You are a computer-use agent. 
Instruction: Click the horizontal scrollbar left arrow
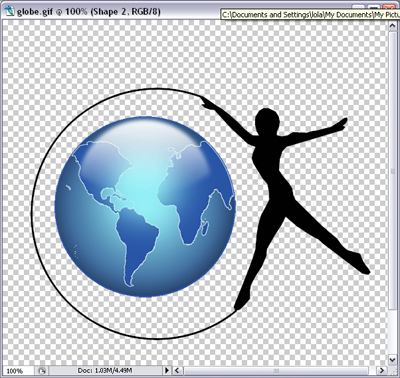[177, 370]
